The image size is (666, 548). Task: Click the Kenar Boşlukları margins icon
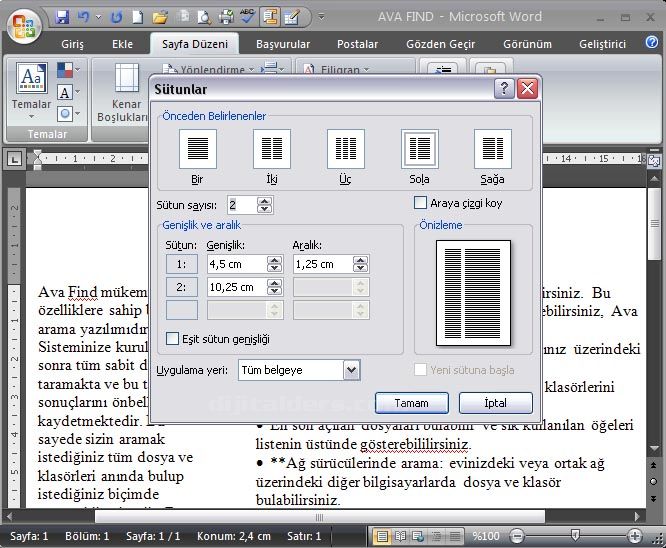point(127,77)
